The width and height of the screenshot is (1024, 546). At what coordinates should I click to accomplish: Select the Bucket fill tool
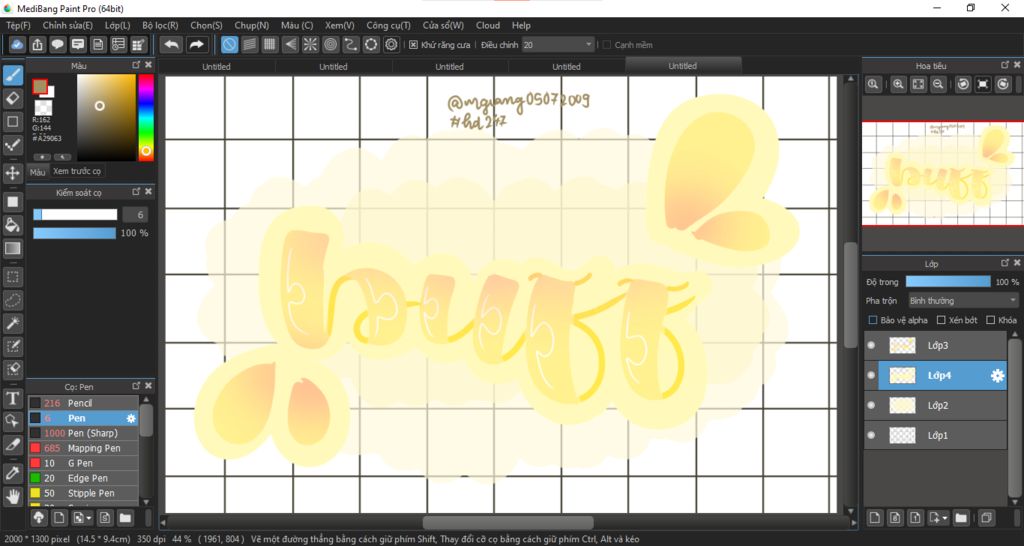tap(12, 225)
